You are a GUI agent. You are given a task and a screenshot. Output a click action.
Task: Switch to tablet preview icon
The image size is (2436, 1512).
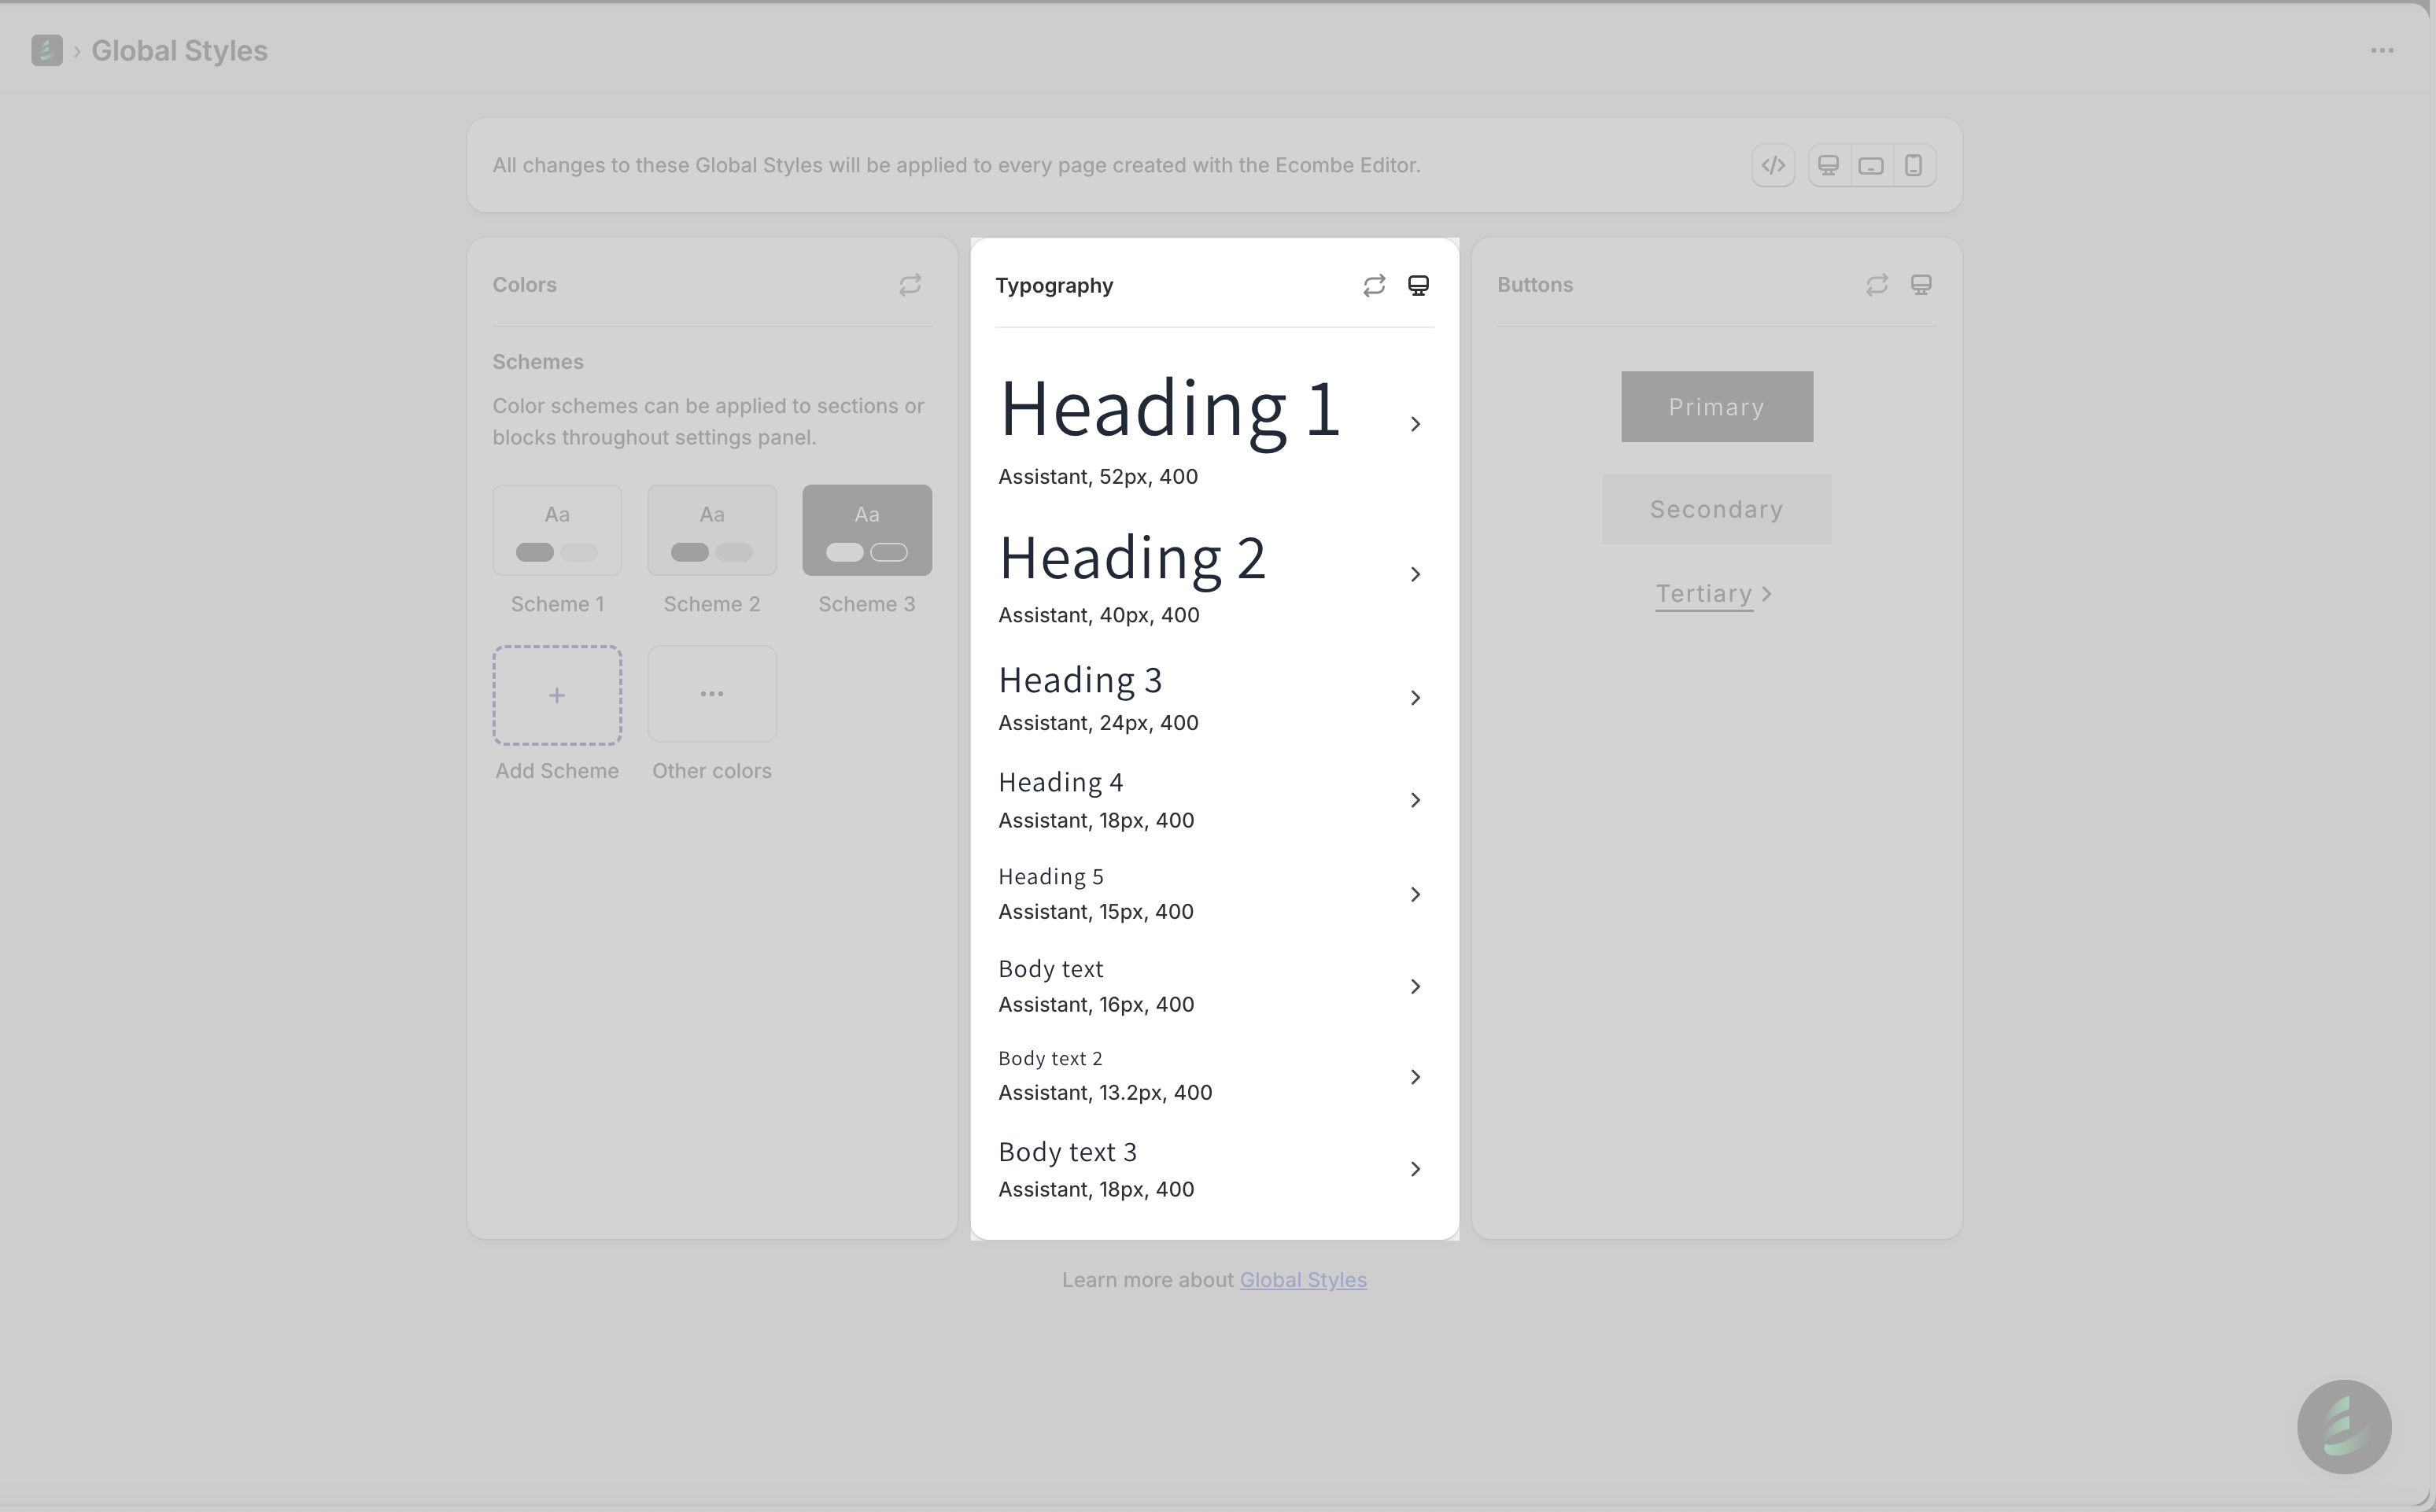tap(1871, 165)
